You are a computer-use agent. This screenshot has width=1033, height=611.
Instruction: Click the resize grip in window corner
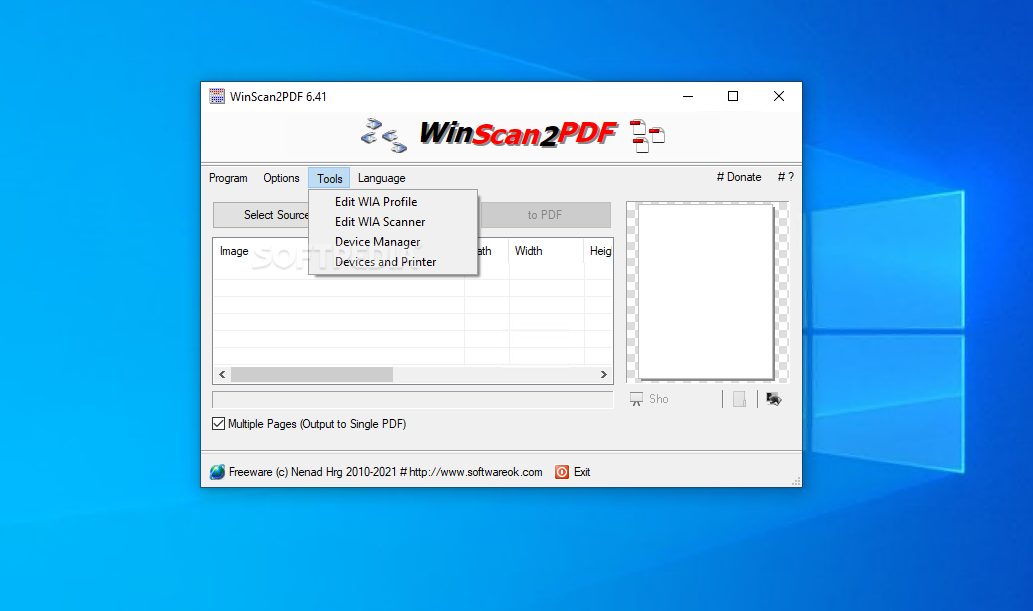coord(796,481)
